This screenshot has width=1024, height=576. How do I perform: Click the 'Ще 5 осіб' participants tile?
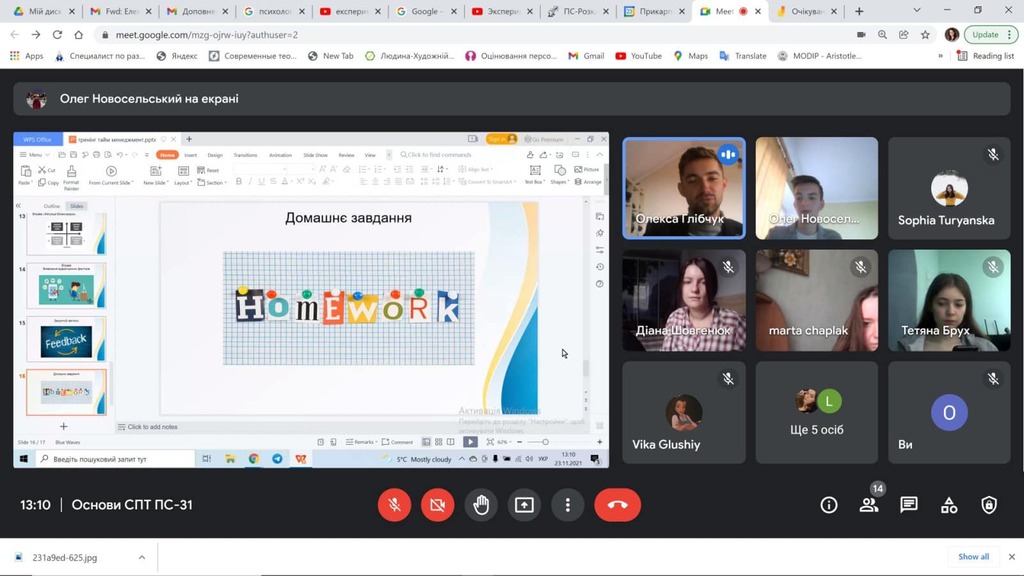tap(817, 412)
